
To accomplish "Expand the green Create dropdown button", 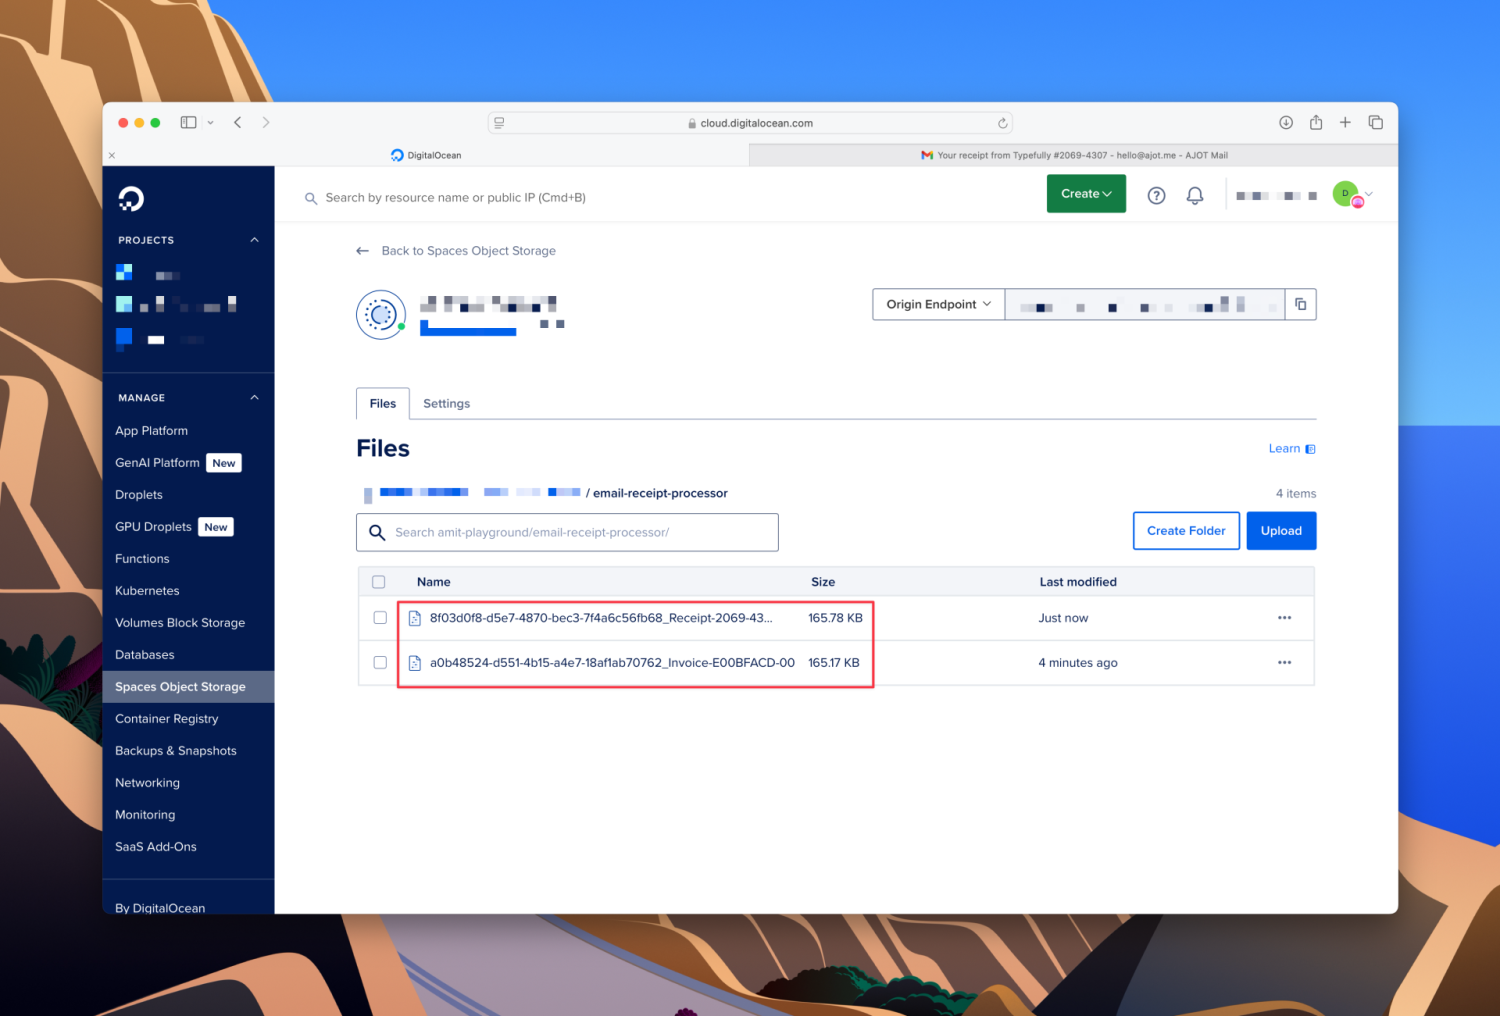I will 1086,194.
